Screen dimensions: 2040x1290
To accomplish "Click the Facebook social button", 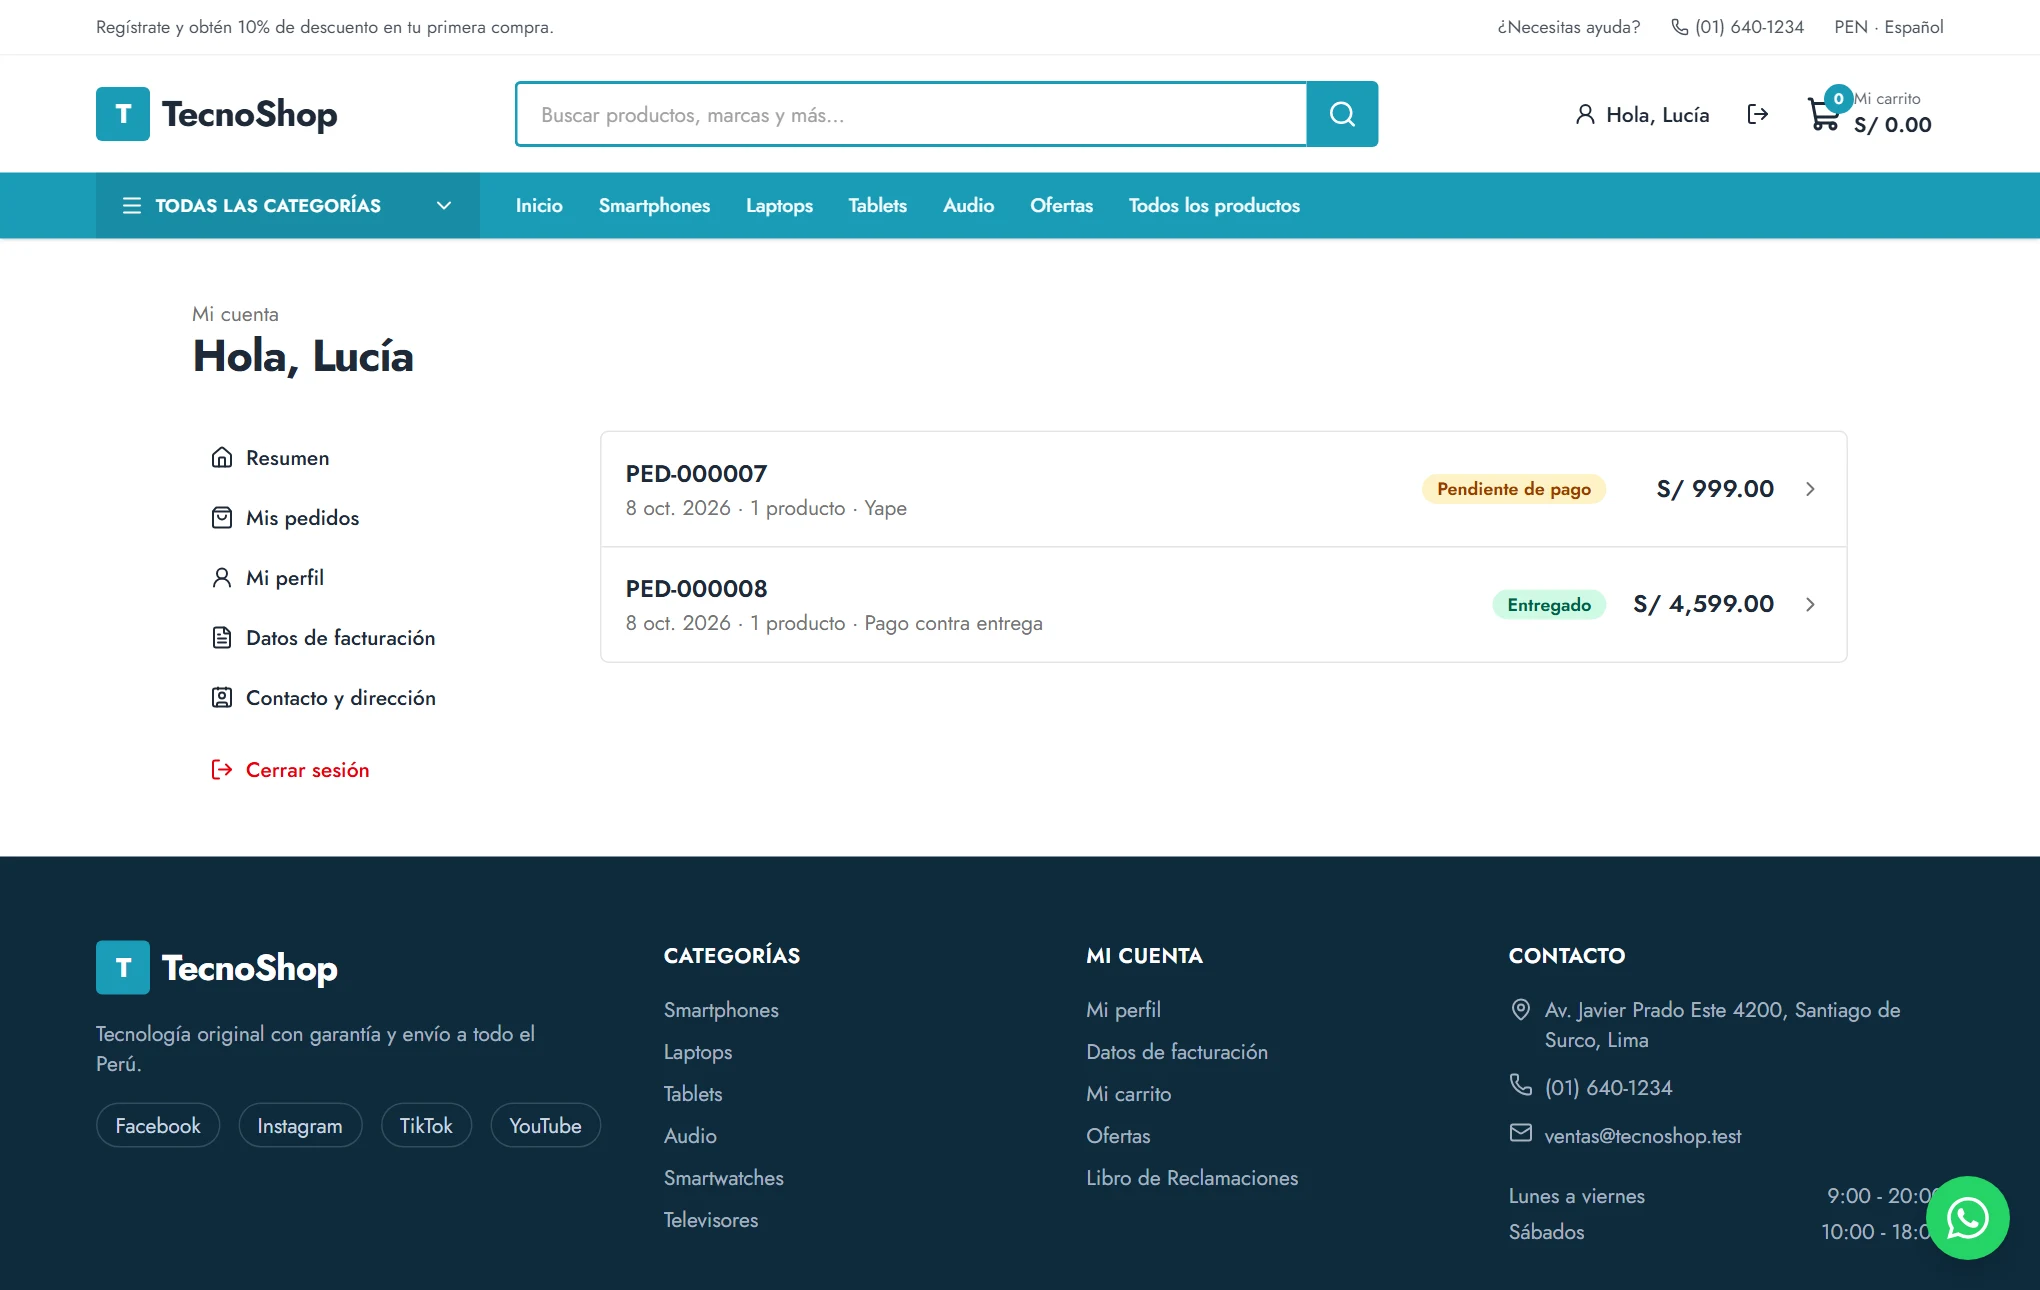I will 158,1125.
